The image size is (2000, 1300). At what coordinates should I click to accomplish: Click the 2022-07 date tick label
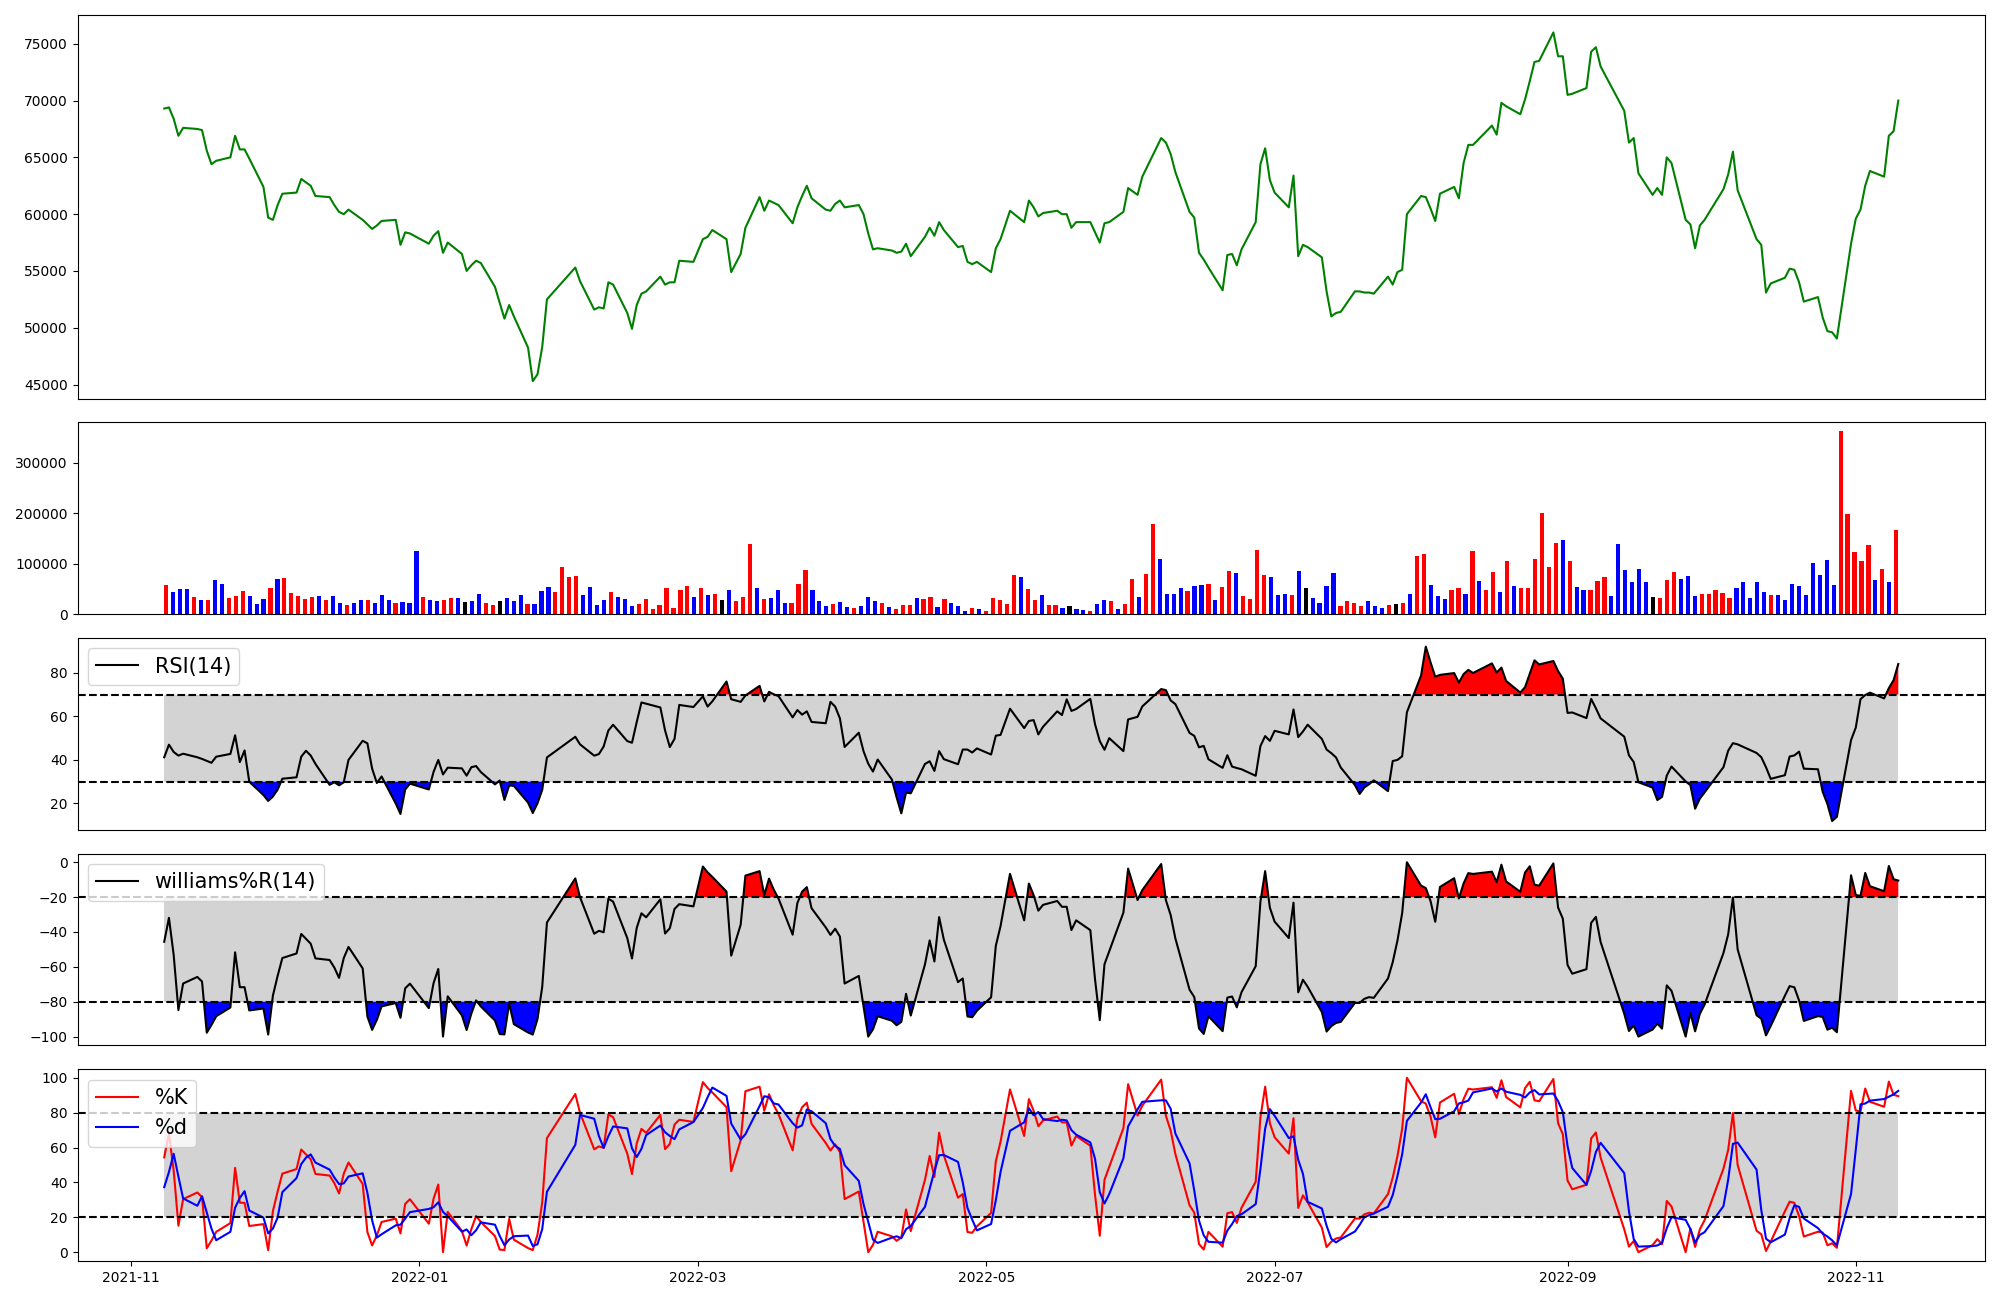click(x=1275, y=1277)
